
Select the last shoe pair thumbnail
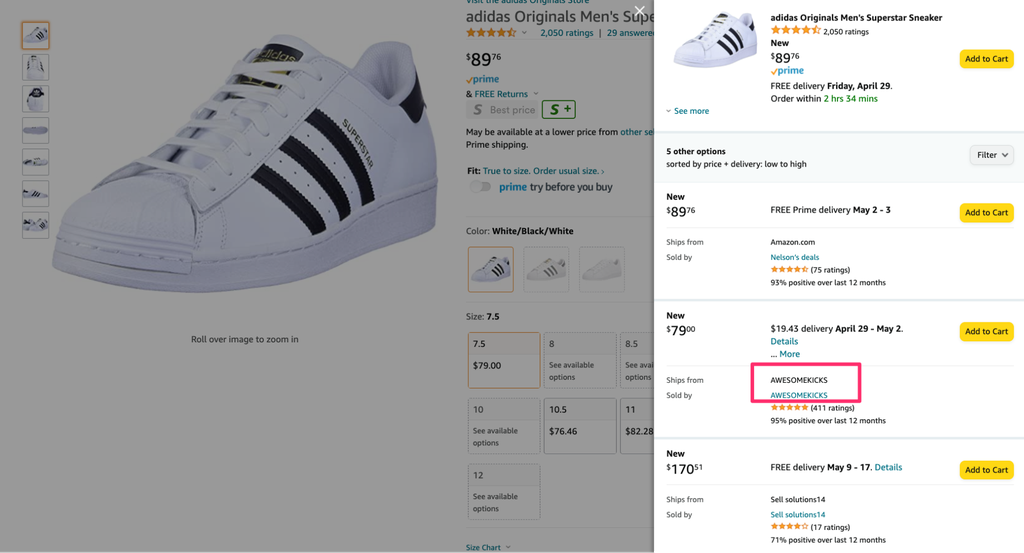[x=36, y=224]
